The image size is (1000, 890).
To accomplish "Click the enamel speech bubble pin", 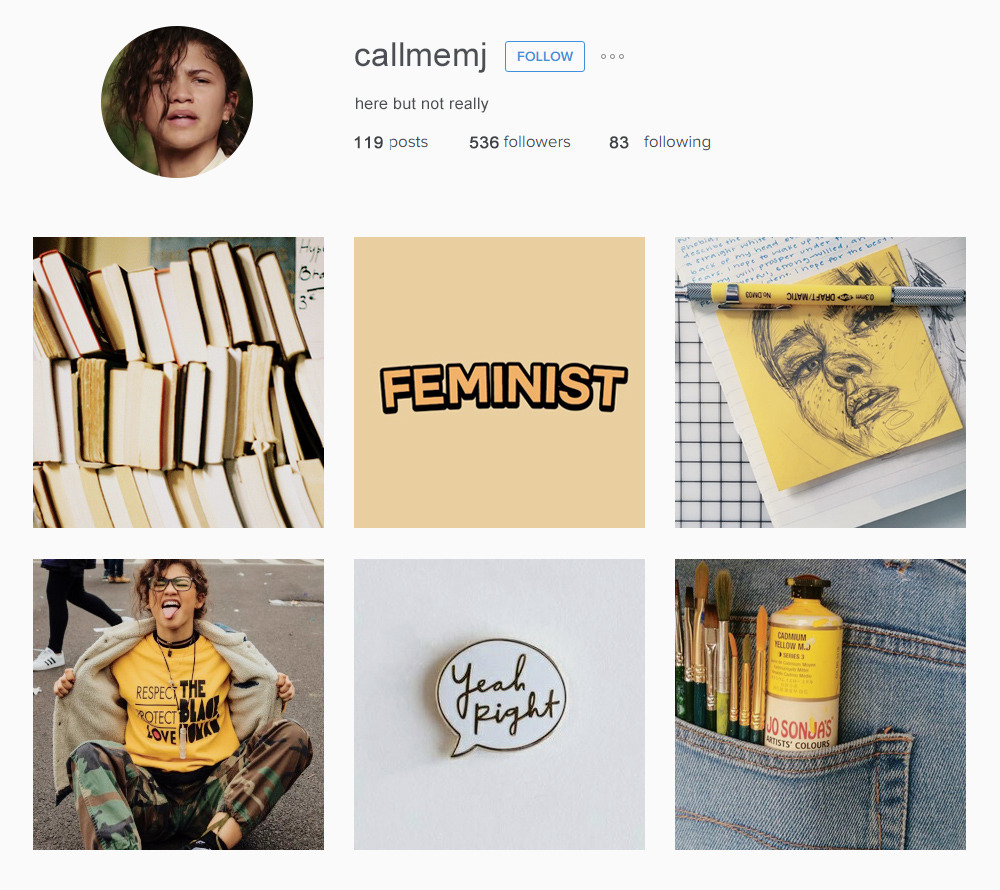I will 501,697.
